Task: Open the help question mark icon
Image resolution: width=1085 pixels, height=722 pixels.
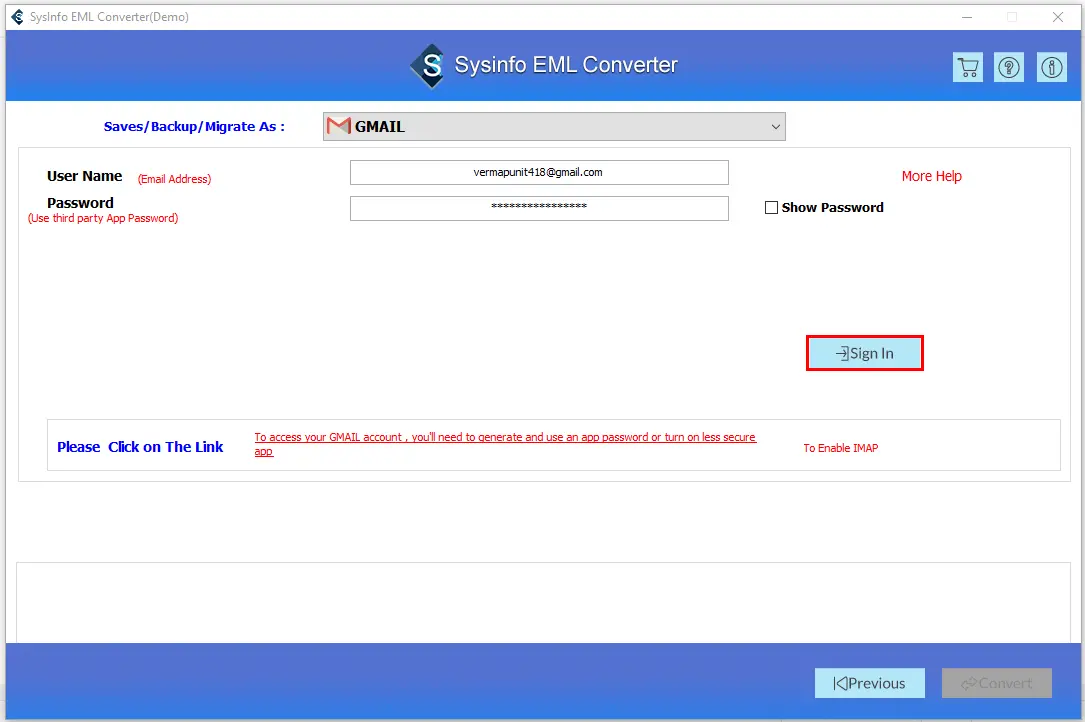Action: pyautogui.click(x=1009, y=67)
